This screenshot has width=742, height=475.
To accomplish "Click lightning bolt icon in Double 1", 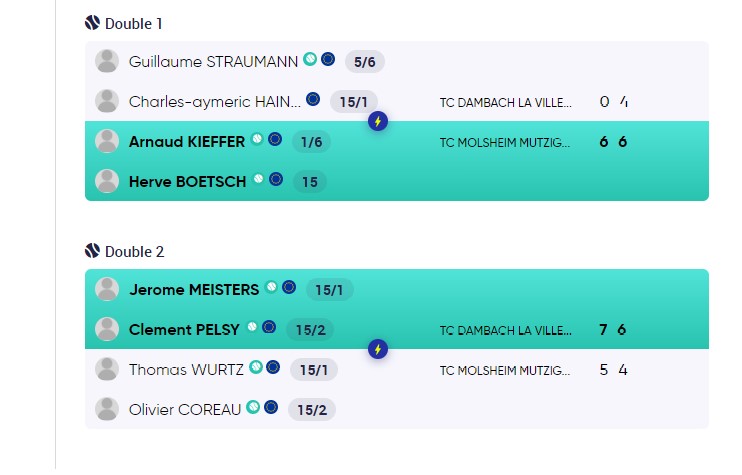I will point(378,122).
